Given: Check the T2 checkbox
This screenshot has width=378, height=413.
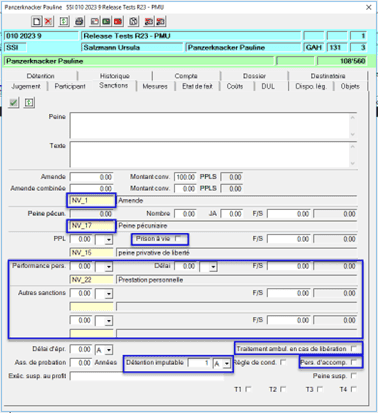Looking at the screenshot, I should point(283,389).
